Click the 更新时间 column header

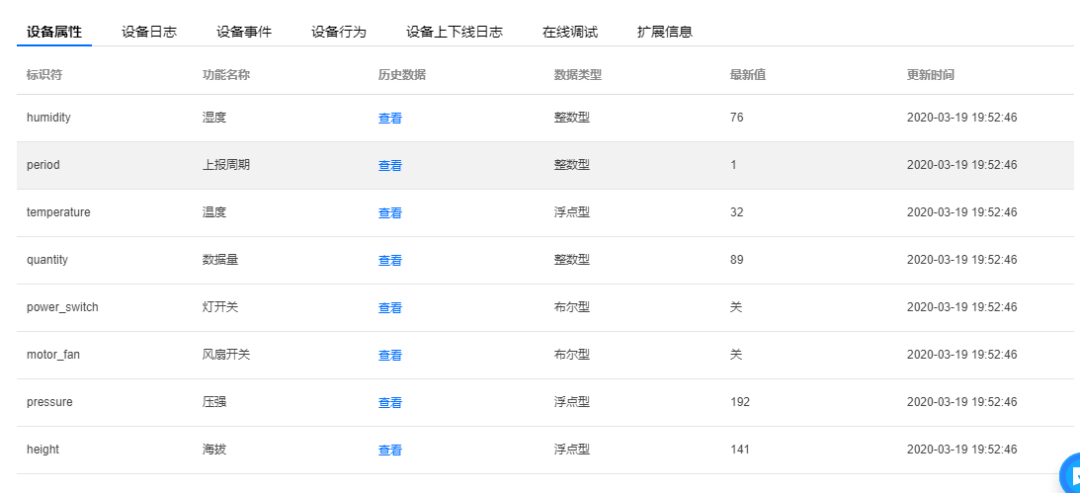[931, 75]
